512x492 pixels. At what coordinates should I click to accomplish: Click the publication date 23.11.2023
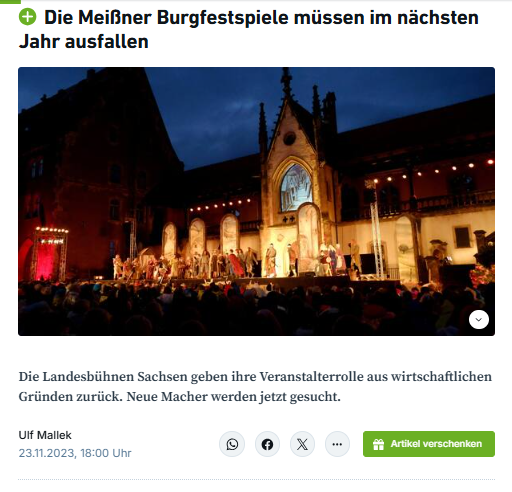pos(48,453)
